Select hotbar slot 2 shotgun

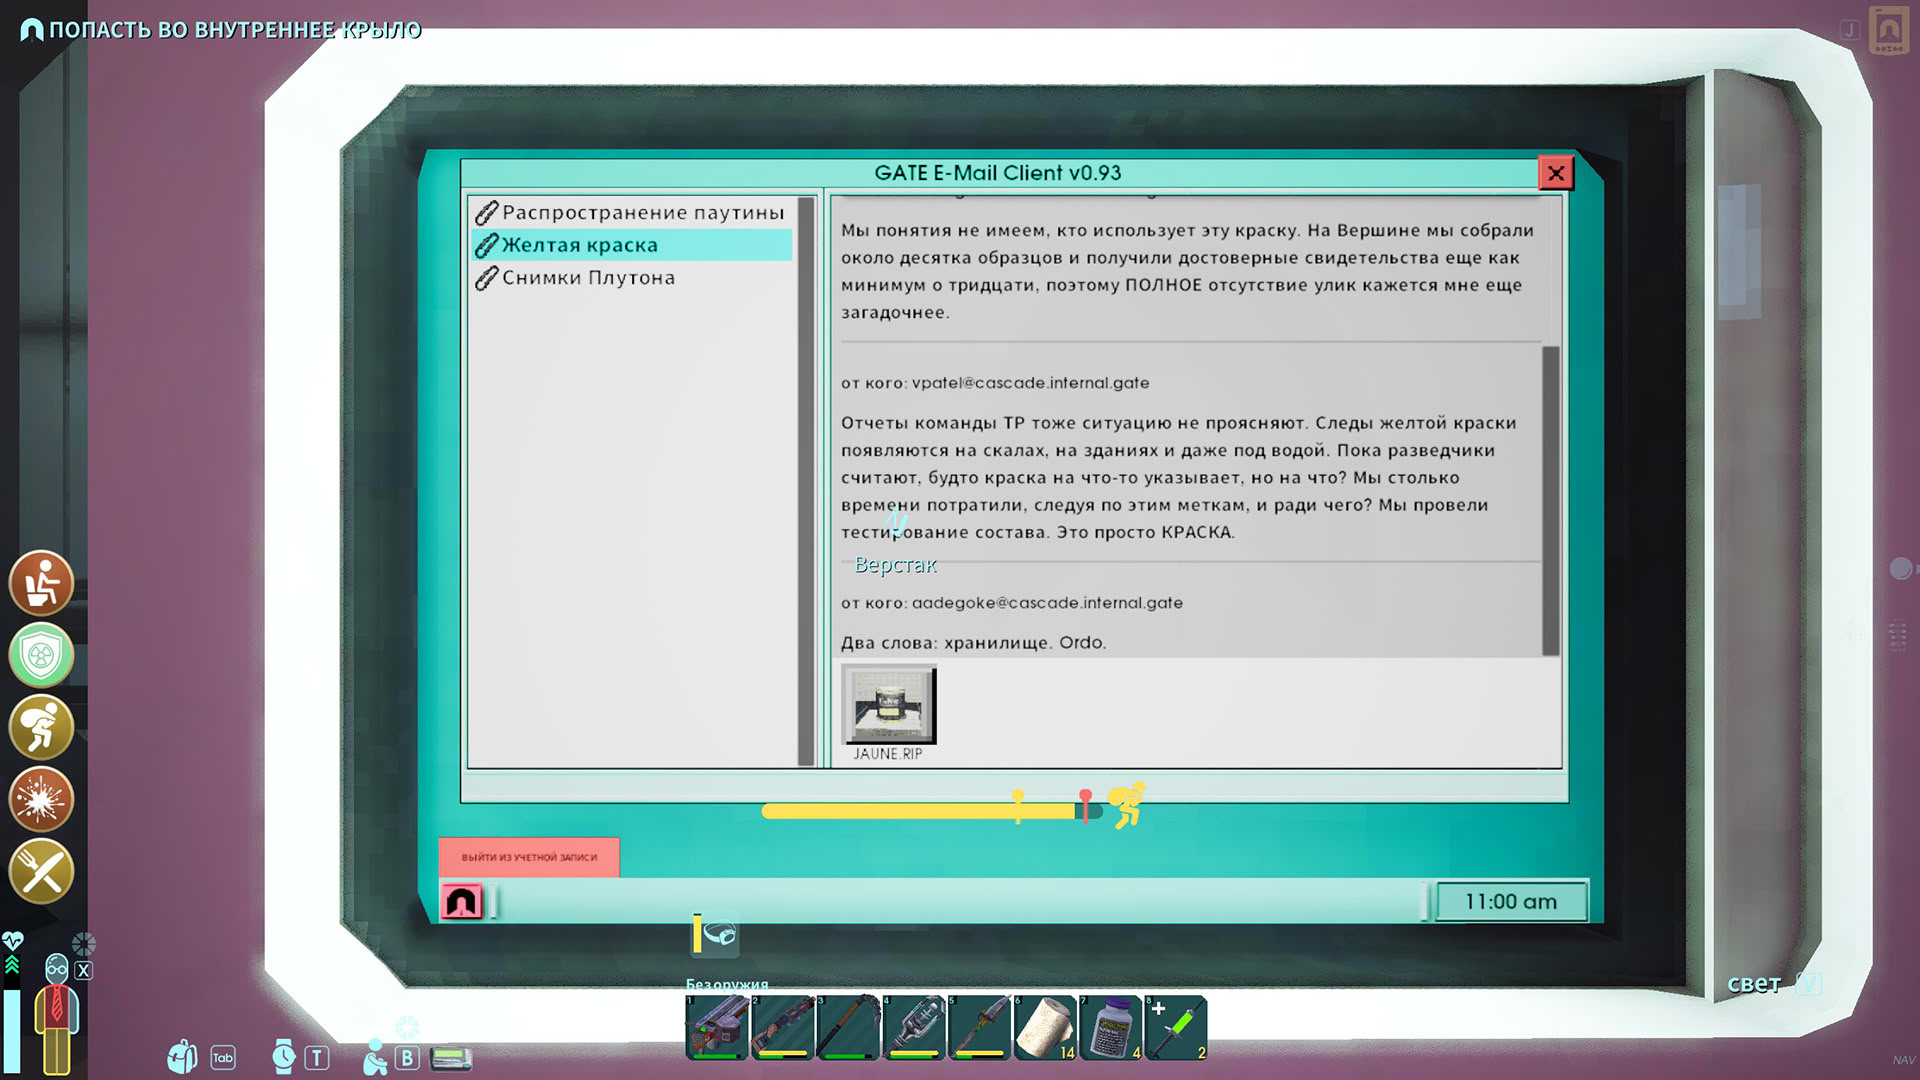782,1027
